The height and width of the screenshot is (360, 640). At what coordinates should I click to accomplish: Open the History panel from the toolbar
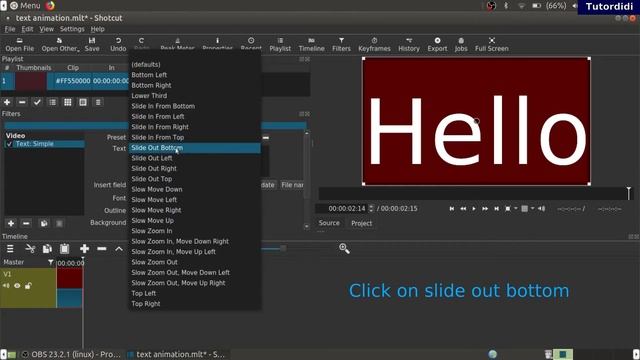tap(409, 44)
